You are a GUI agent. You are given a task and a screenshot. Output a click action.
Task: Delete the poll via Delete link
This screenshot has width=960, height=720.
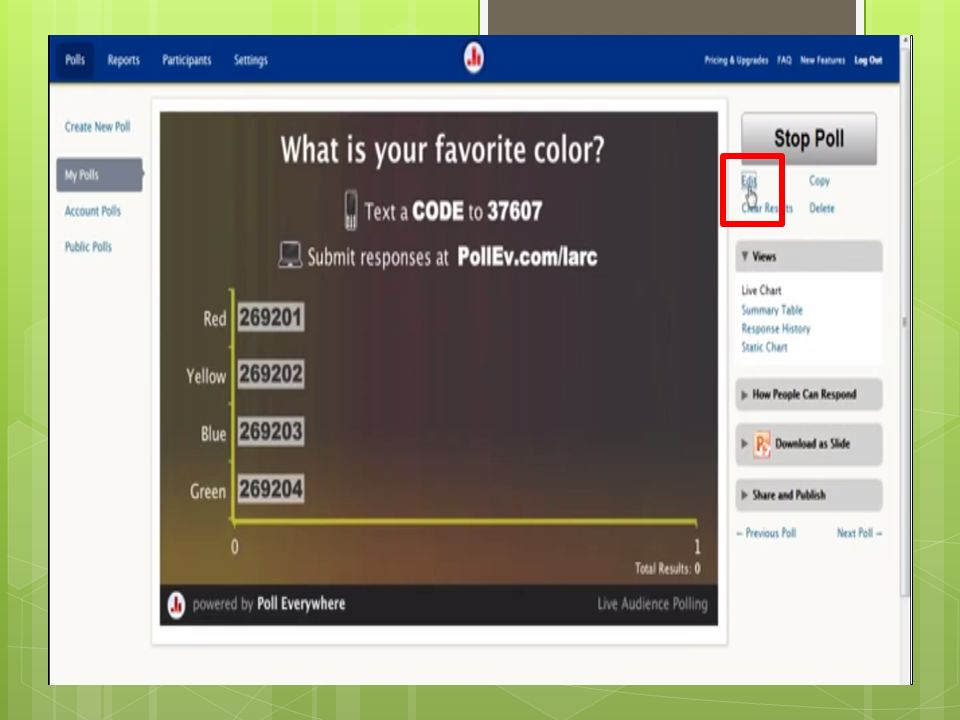pyautogui.click(x=822, y=208)
